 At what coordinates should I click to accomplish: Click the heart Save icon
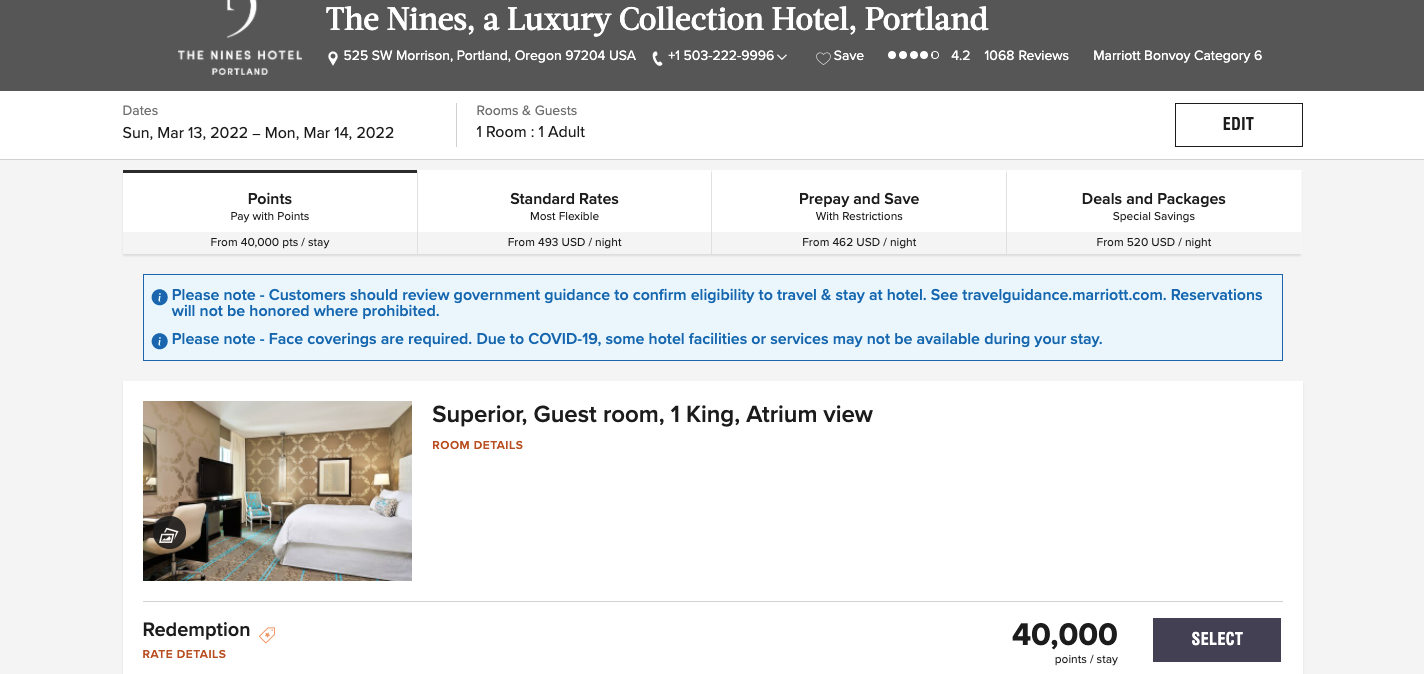(823, 58)
